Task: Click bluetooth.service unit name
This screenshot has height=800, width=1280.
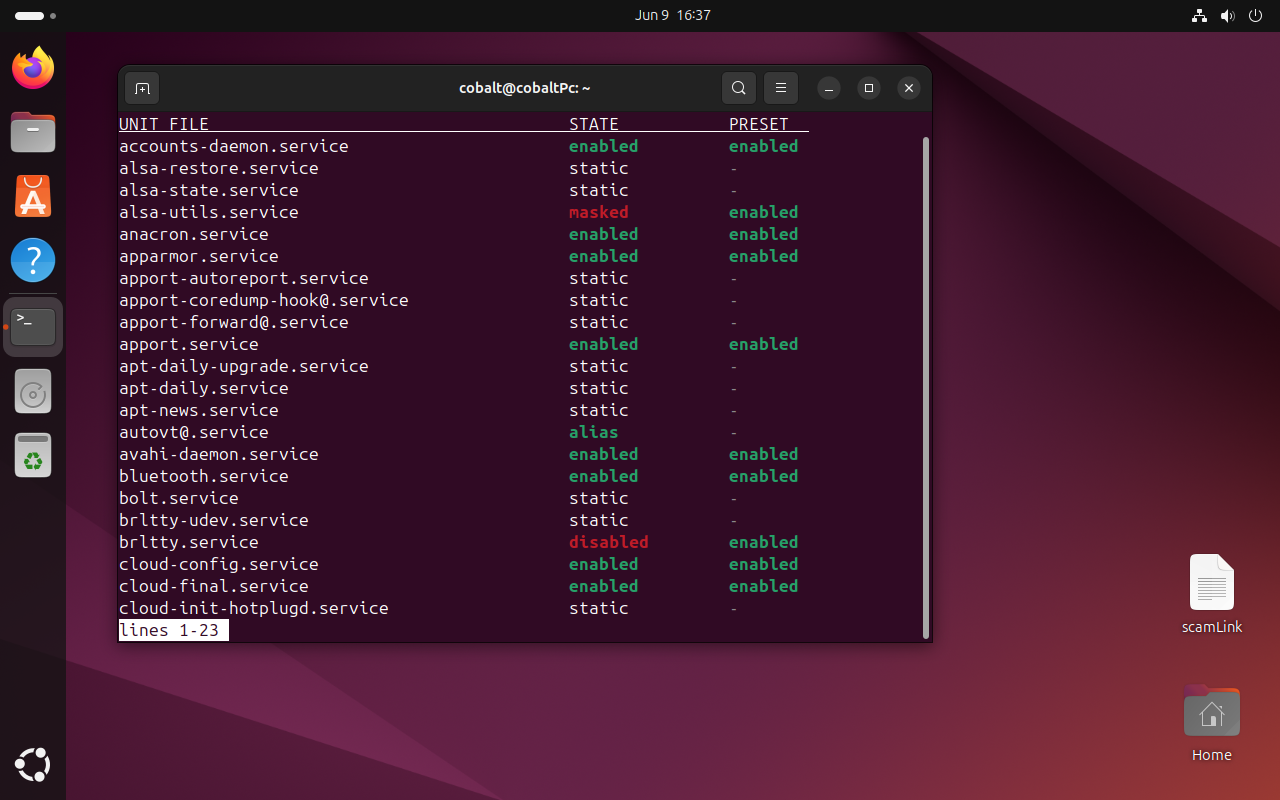Action: click(x=204, y=476)
